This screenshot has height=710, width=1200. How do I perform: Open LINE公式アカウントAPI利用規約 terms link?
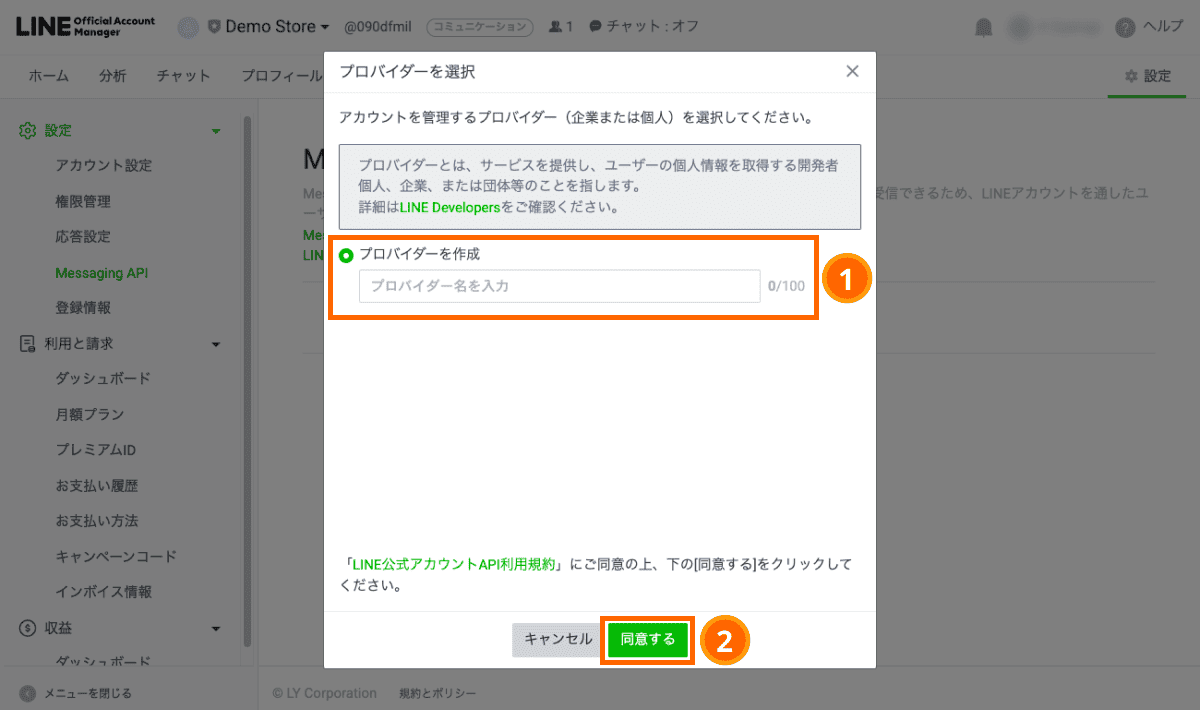[x=455, y=564]
